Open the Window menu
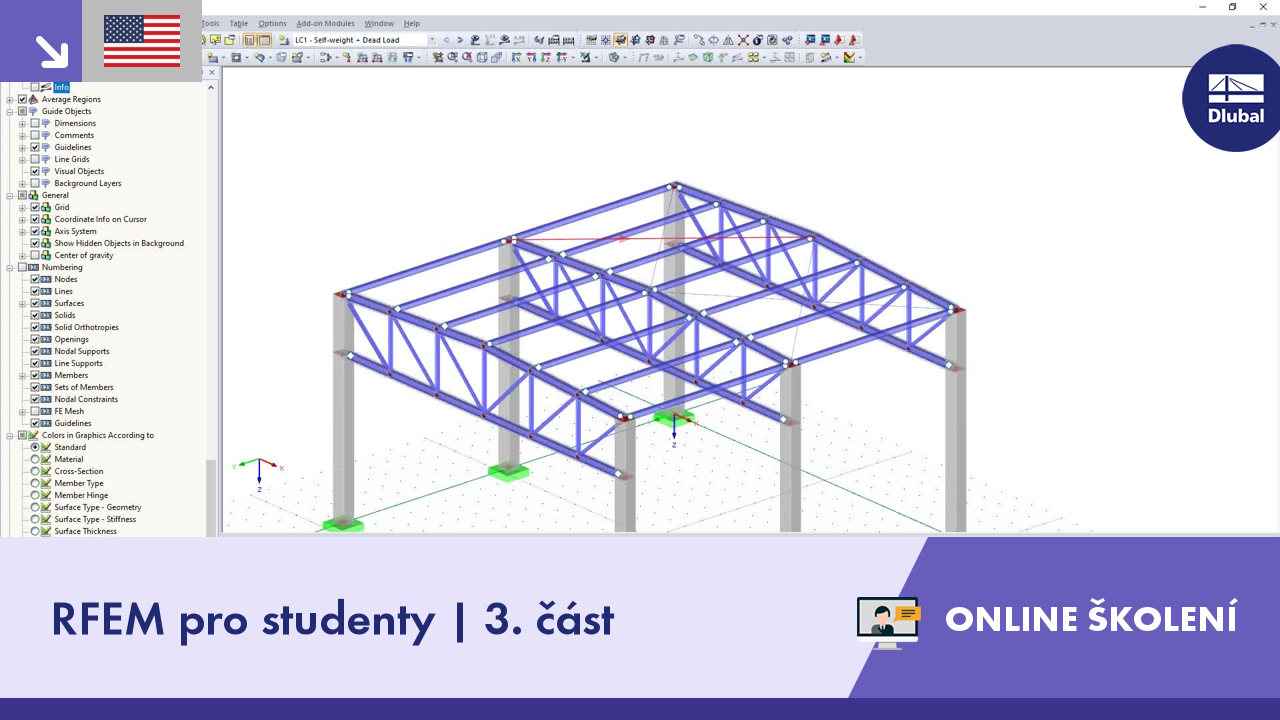 [x=379, y=23]
